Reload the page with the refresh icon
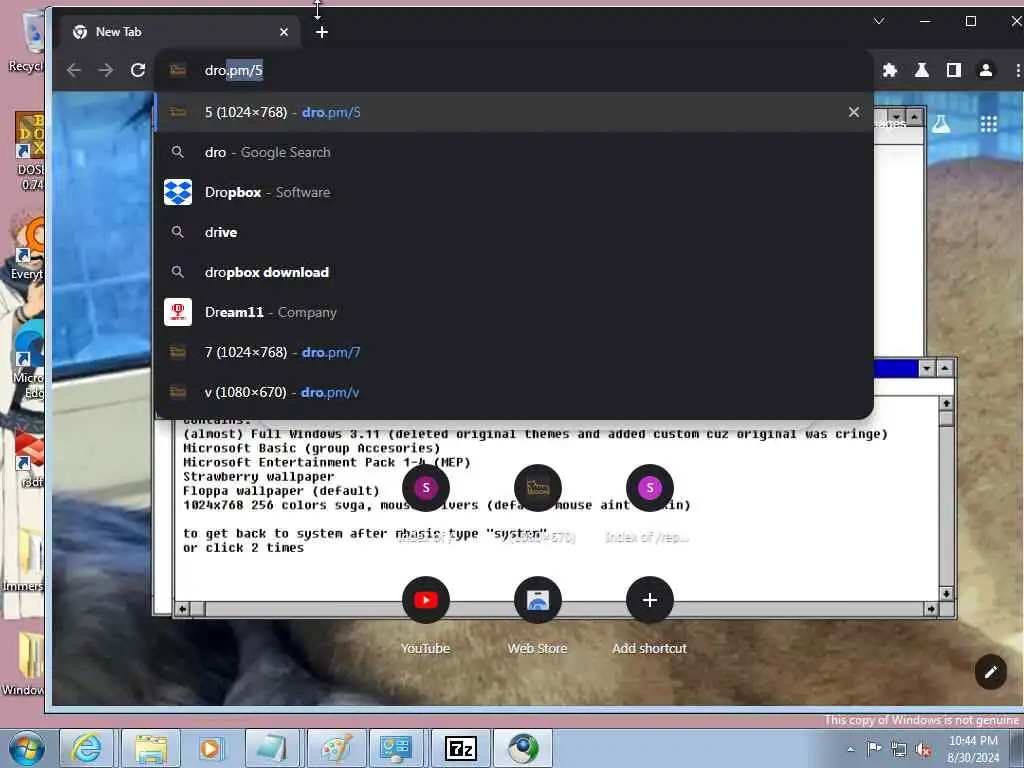This screenshot has width=1024, height=768. 138,70
